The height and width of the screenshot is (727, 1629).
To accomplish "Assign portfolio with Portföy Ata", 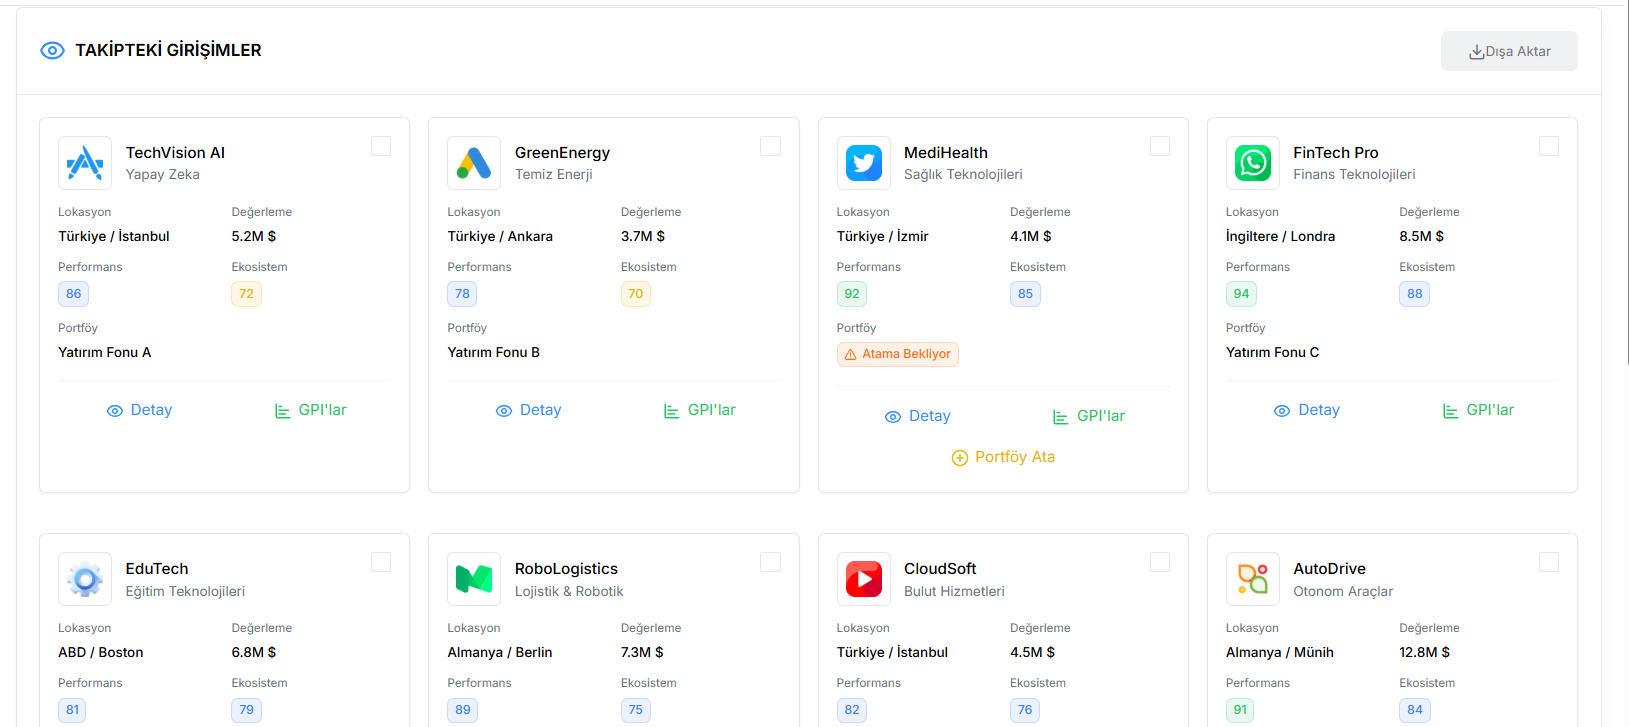I will 1003,457.
